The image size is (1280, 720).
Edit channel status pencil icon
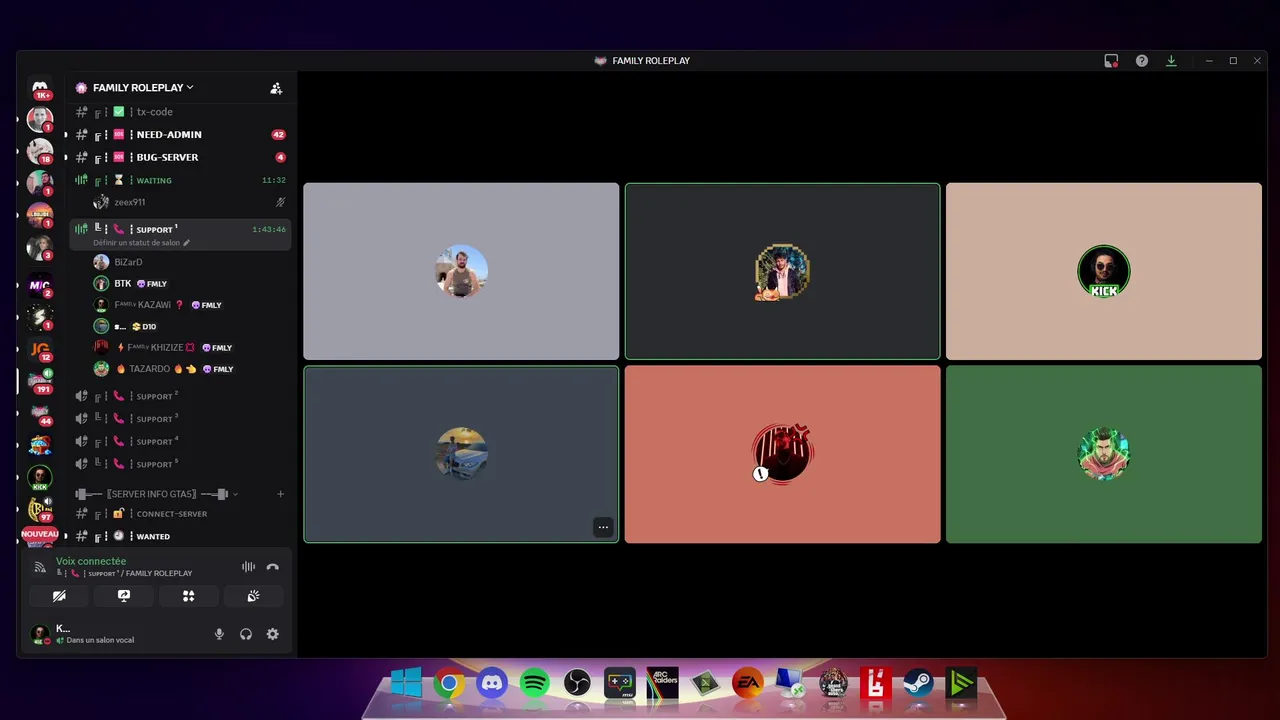[x=186, y=243]
